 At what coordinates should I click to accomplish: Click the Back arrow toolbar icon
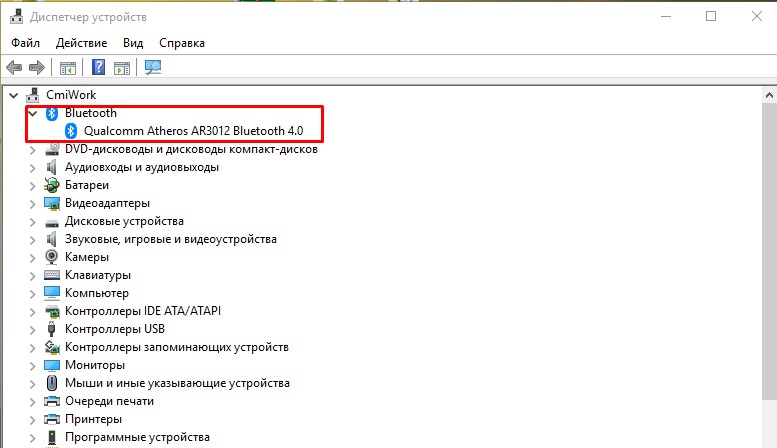tap(14, 67)
